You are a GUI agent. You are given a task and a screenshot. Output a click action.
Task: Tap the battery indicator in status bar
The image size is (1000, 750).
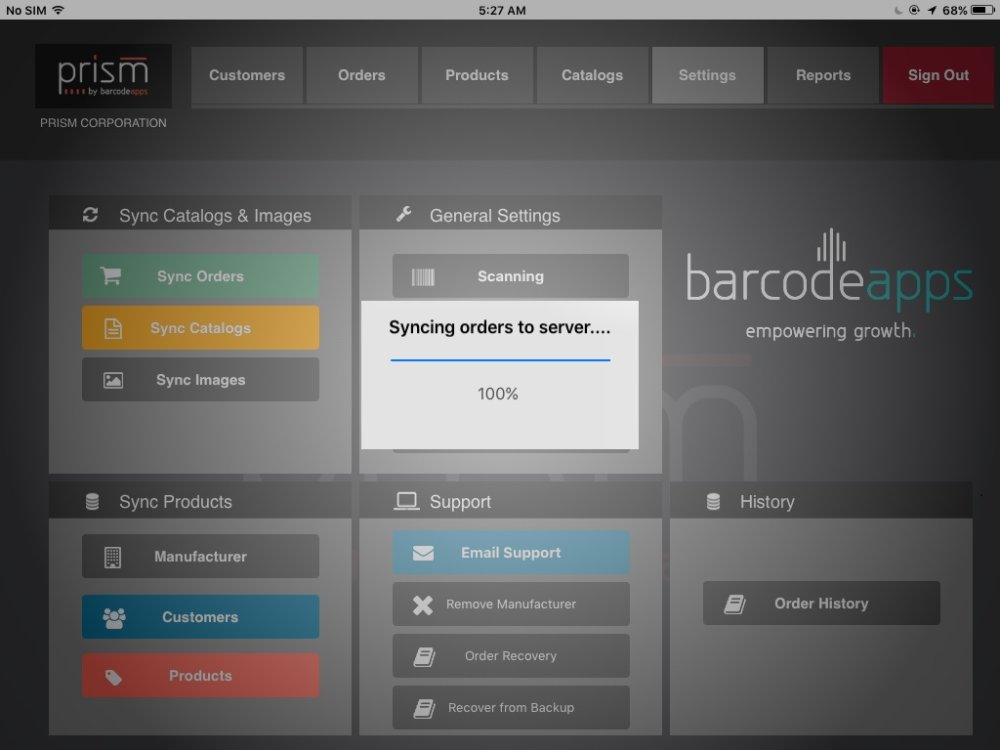(982, 10)
